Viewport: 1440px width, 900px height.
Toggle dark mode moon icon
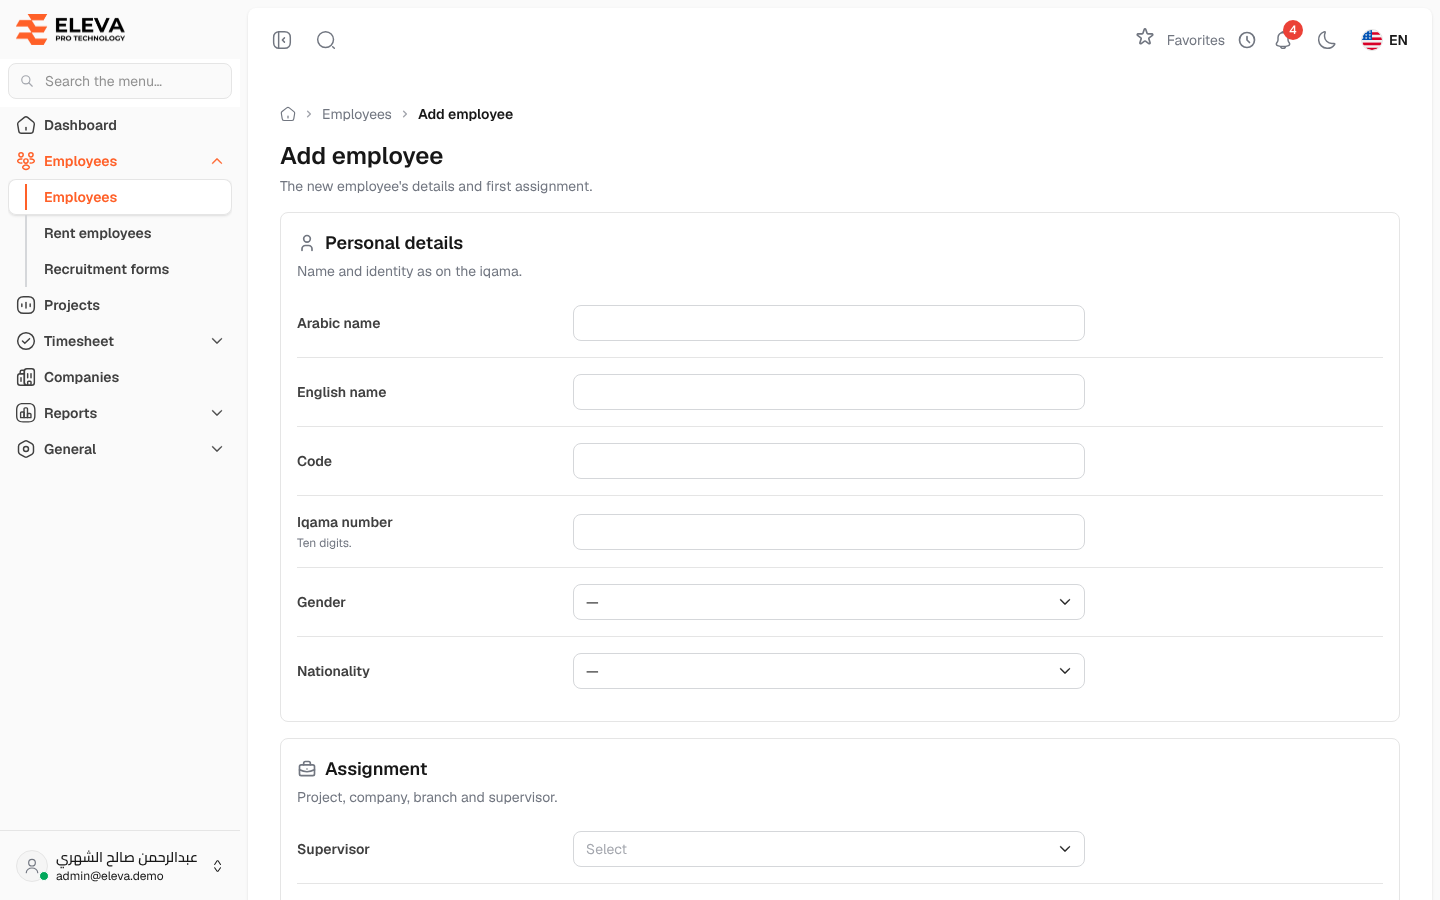1327,40
